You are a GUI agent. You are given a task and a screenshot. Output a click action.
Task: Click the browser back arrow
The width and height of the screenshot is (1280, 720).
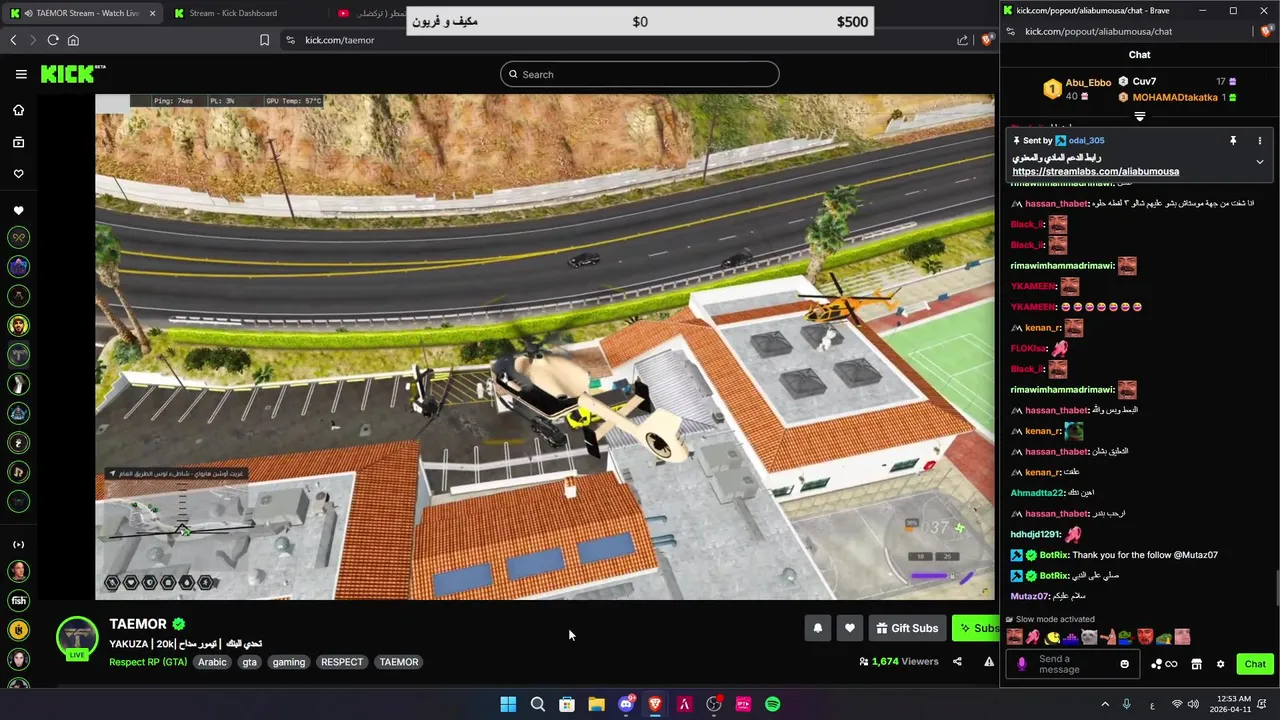click(13, 40)
